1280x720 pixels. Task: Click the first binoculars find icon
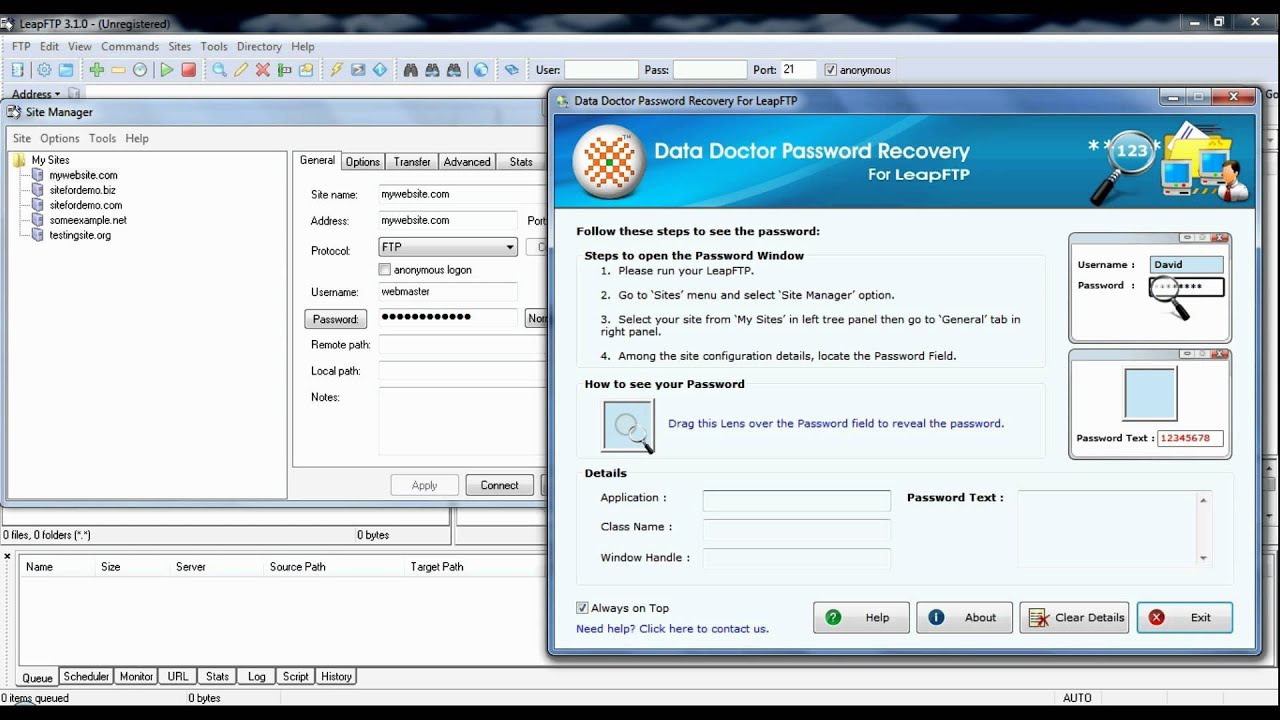(410, 70)
